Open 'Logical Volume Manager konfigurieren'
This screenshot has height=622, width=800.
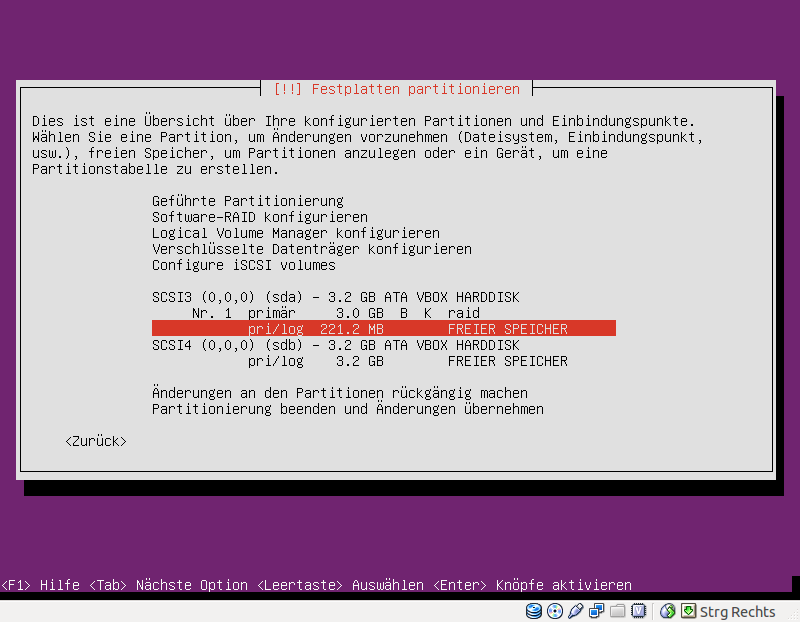click(296, 233)
